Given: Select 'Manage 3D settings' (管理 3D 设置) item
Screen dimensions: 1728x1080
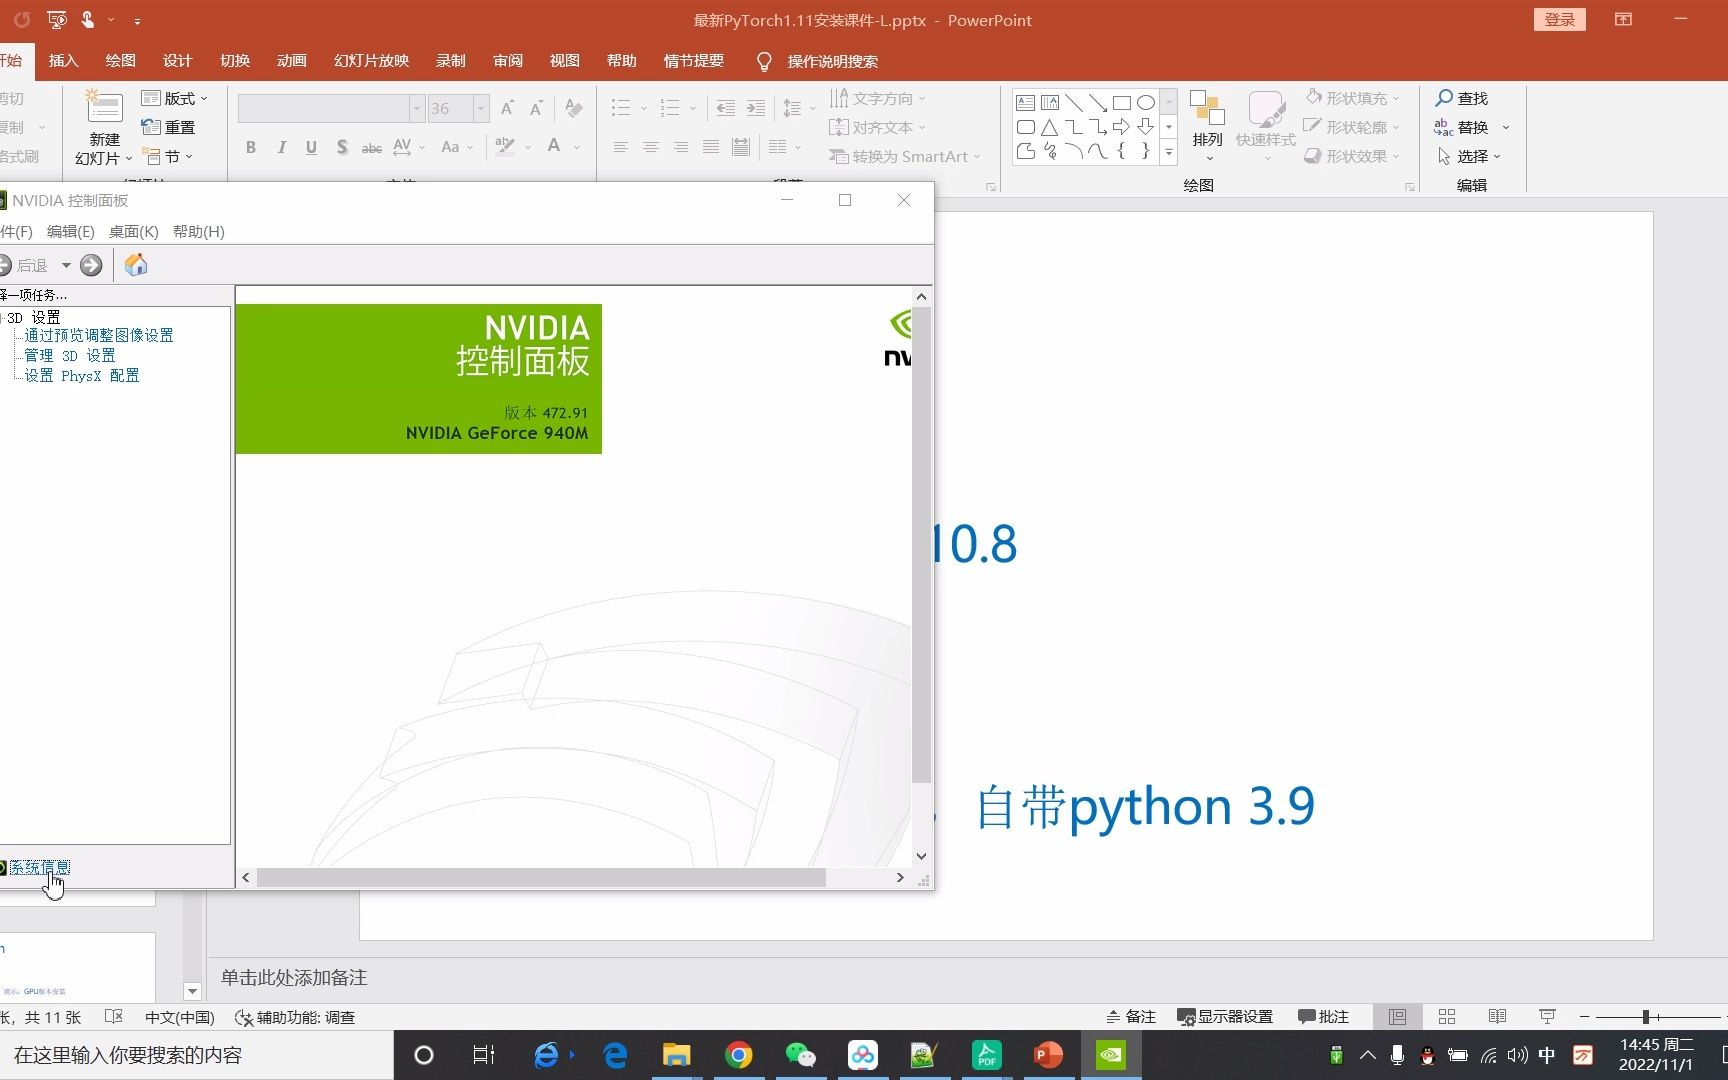Looking at the screenshot, I should click(70, 356).
